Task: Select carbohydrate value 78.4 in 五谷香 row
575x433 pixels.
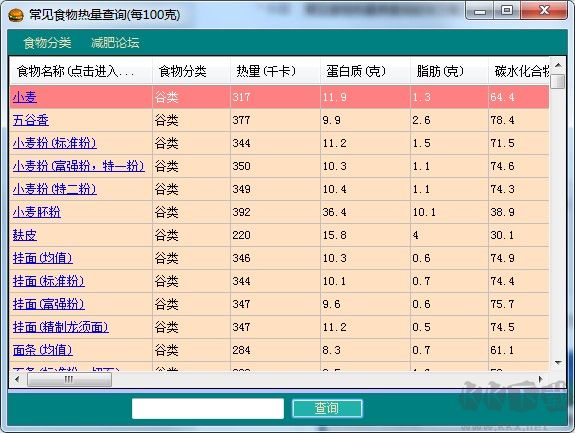Action: coord(502,120)
